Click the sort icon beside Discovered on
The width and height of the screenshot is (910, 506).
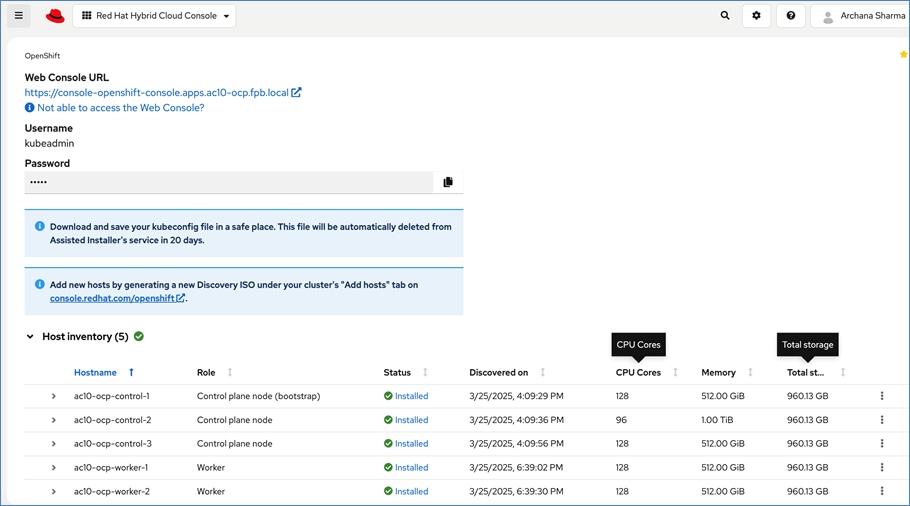pyautogui.click(x=543, y=373)
